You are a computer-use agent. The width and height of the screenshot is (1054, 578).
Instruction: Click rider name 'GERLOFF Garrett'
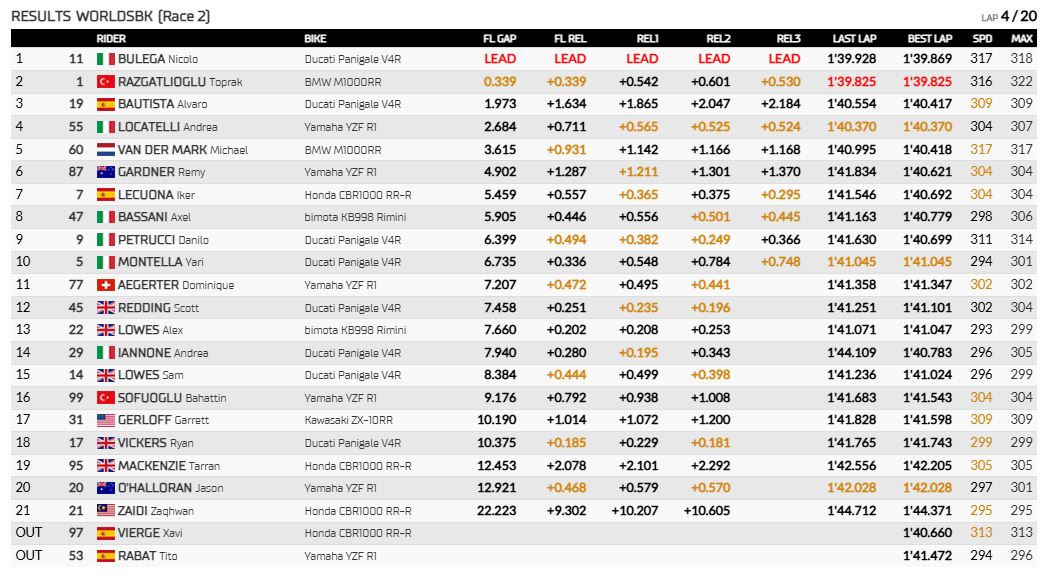click(x=163, y=420)
